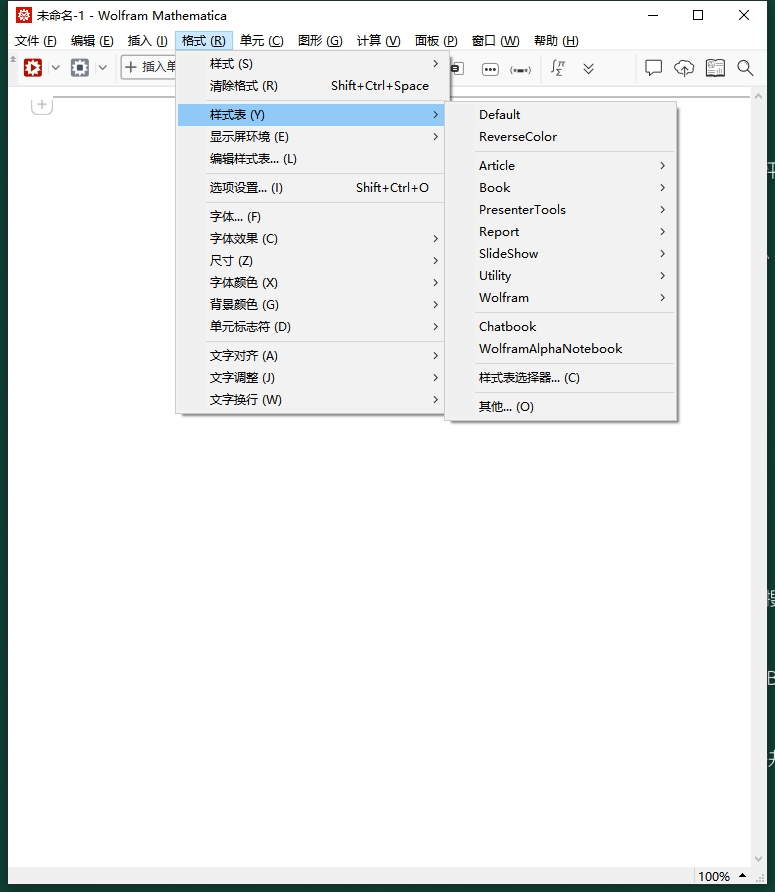
Task: Choose 其他... (O) stylesheet option
Action: [x=561, y=407]
